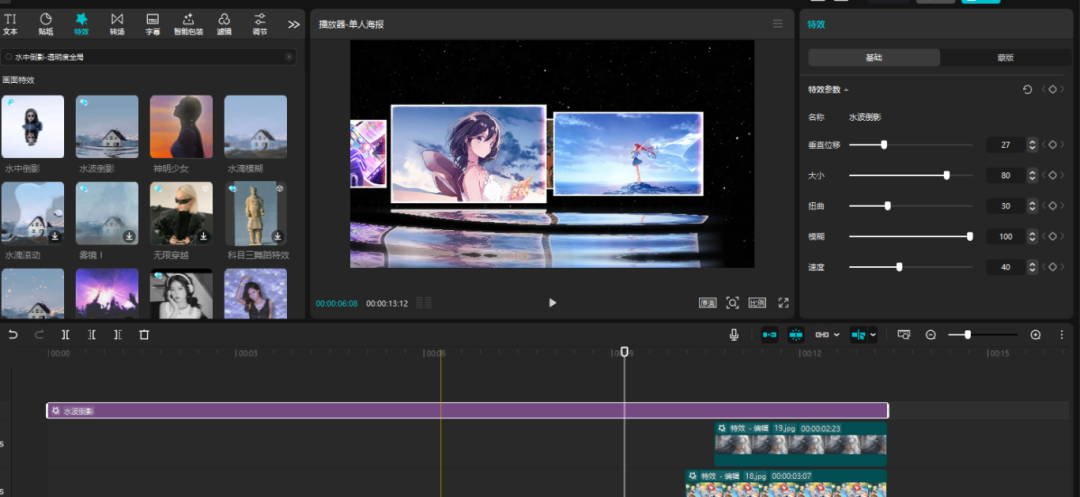1080x497 pixels.
Task: Open the 滤镜 filters panel
Action: pyautogui.click(x=224, y=23)
